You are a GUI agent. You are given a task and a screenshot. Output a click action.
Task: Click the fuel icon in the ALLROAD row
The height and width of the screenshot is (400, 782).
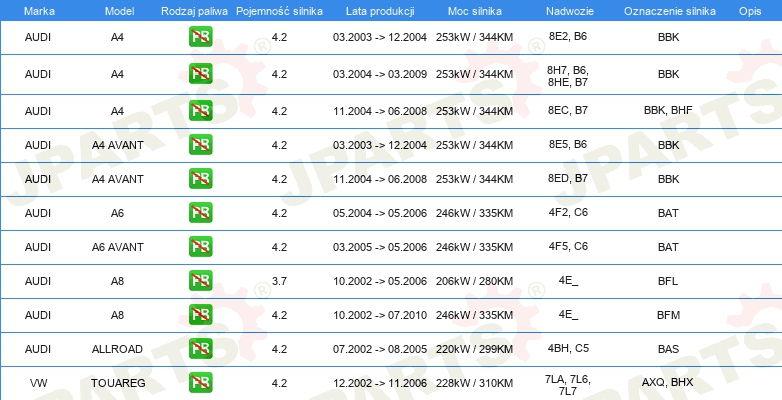click(x=200, y=349)
